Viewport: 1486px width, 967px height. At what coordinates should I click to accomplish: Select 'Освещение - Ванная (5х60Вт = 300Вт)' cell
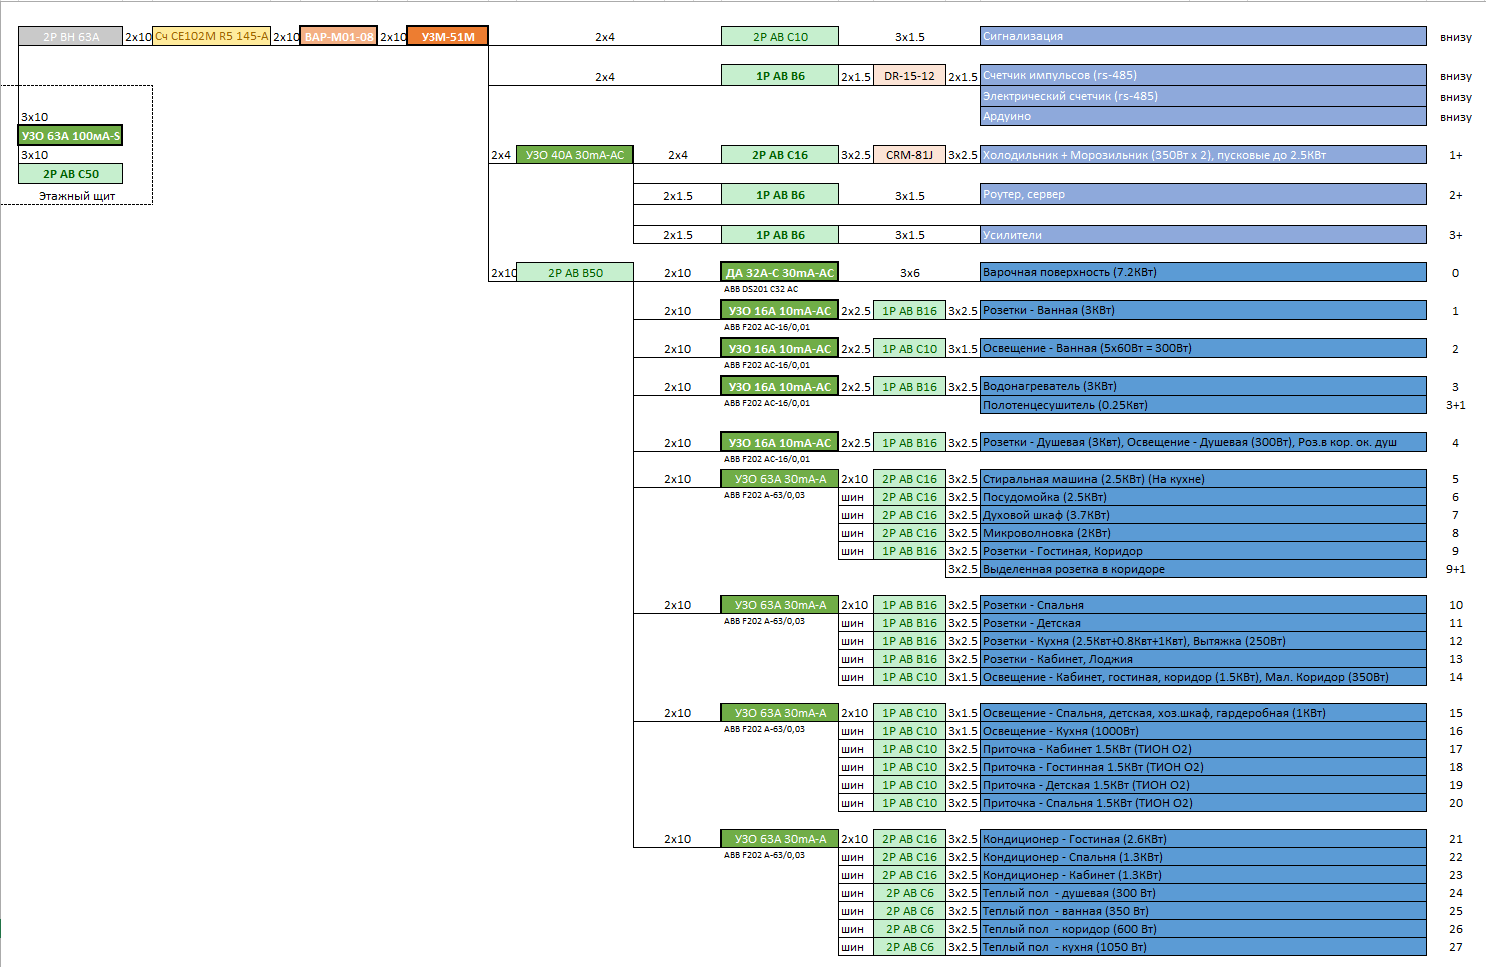(1204, 348)
